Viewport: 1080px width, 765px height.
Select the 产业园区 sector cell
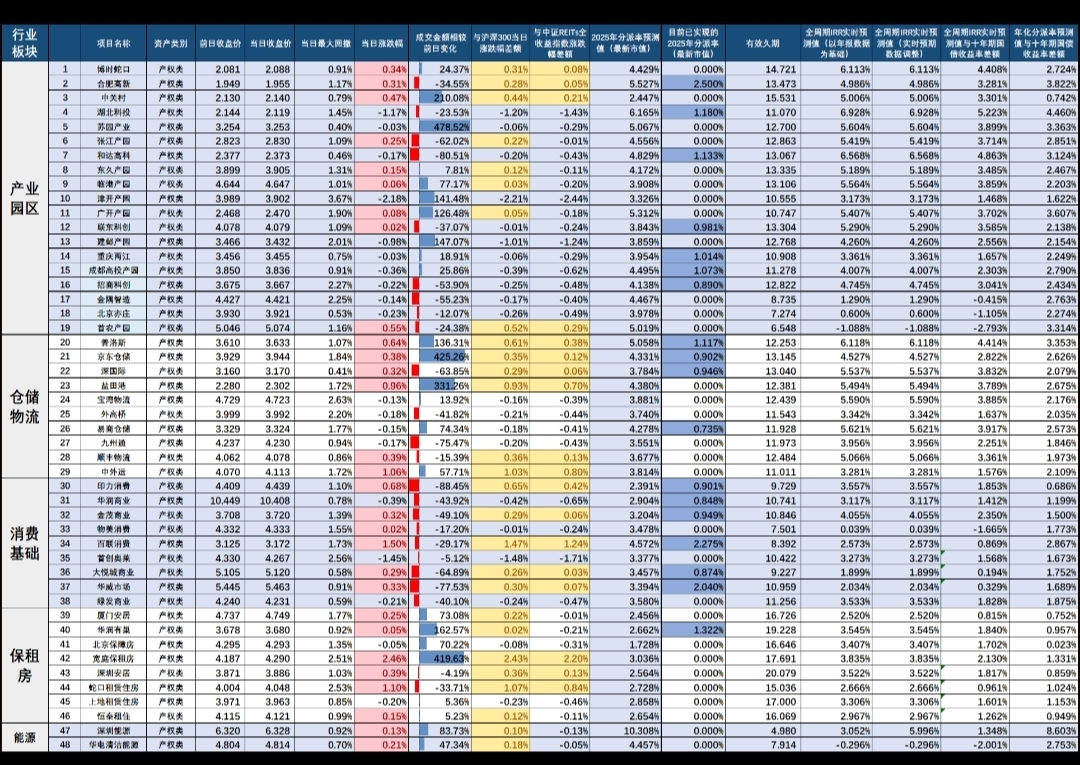[25, 198]
